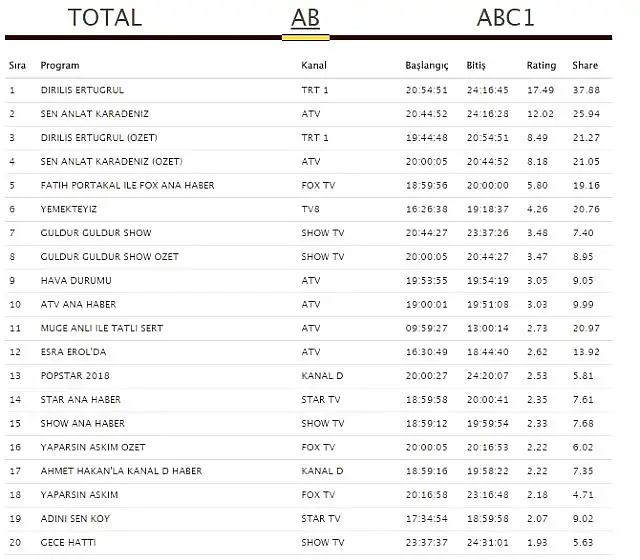The width and height of the screenshot is (640, 560).
Task: Click the Sıra column header
Action: [x=17, y=66]
